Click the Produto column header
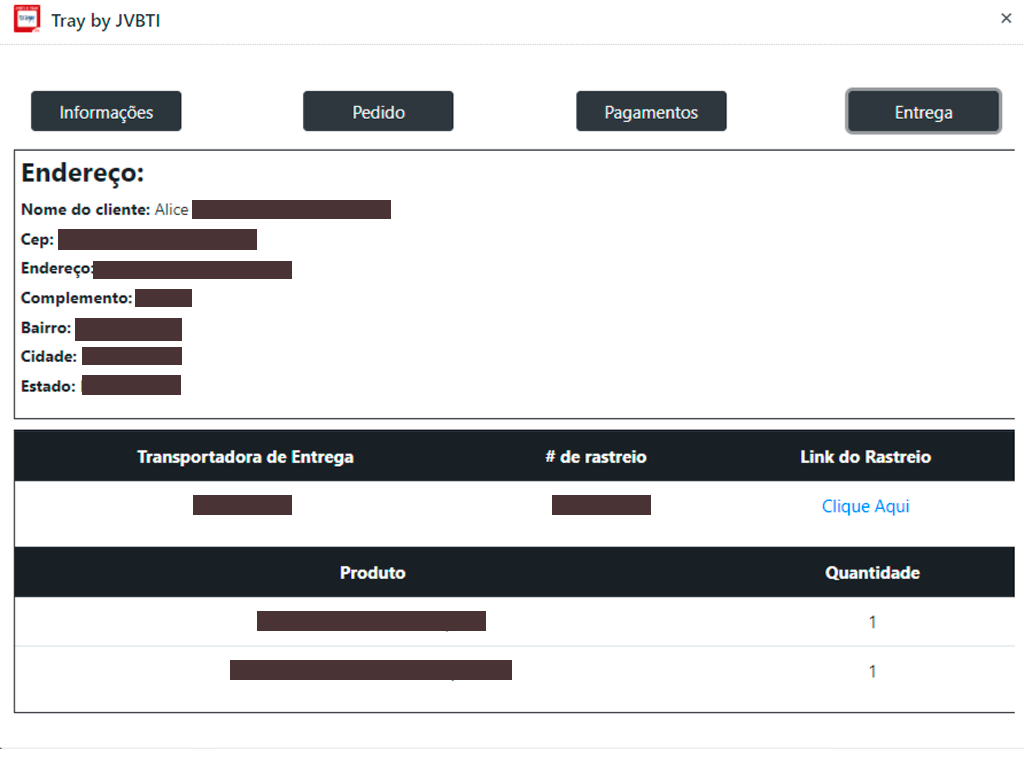Viewport: 1024px width, 768px height. click(x=372, y=573)
